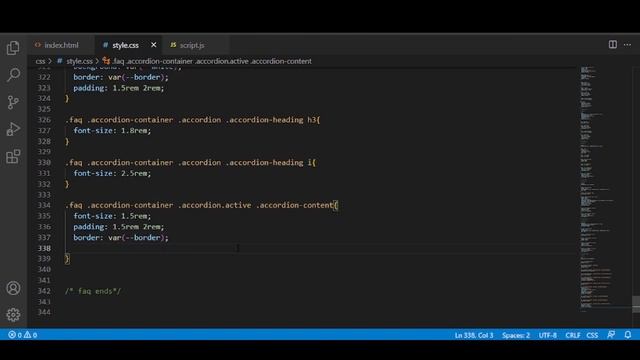Click line number 326 in gutter
Screen dimensions: 640x360
point(44,120)
